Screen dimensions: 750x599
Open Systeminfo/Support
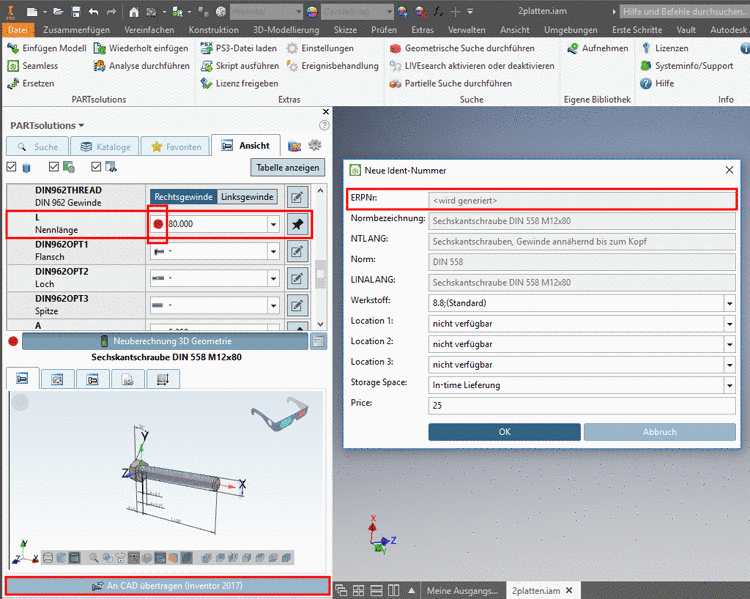(687, 66)
